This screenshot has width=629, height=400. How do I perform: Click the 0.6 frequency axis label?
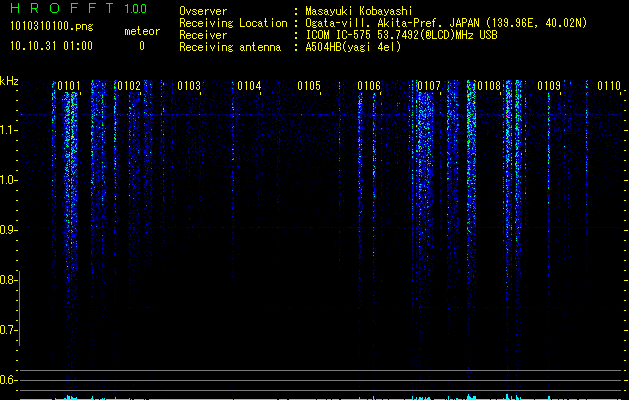point(8,380)
